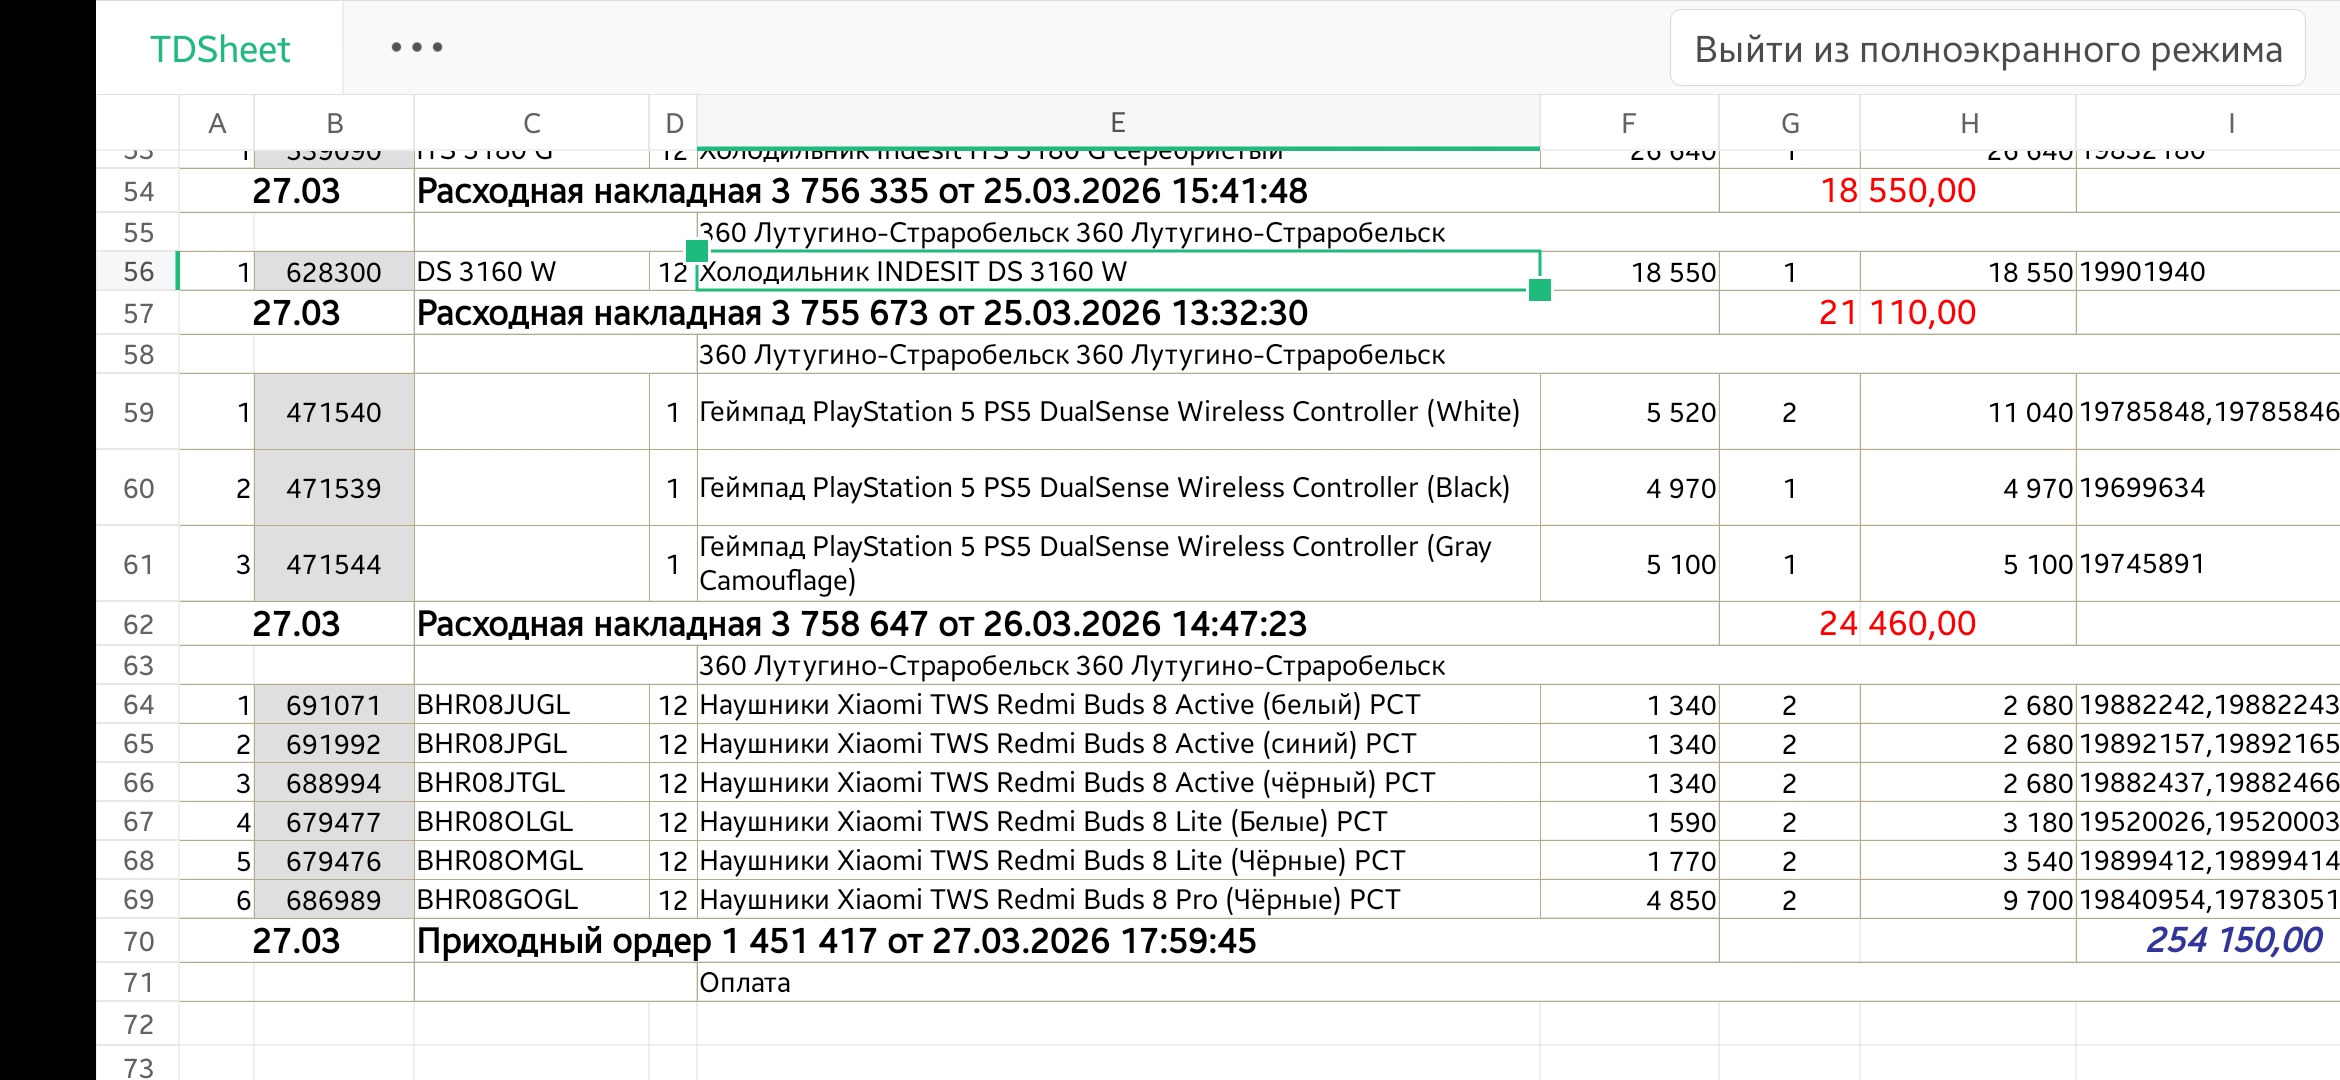
Task: Select cell with product code 471540
Action: tap(334, 412)
